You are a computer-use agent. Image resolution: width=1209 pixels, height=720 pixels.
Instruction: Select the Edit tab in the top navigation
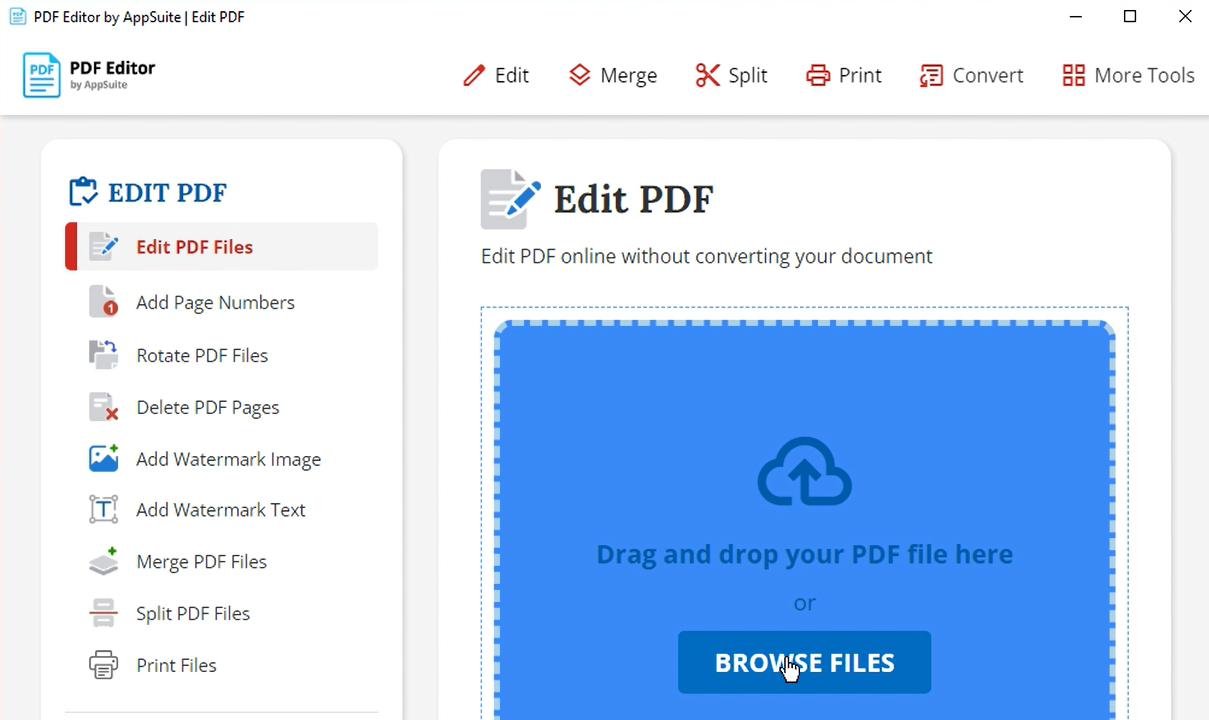(496, 75)
